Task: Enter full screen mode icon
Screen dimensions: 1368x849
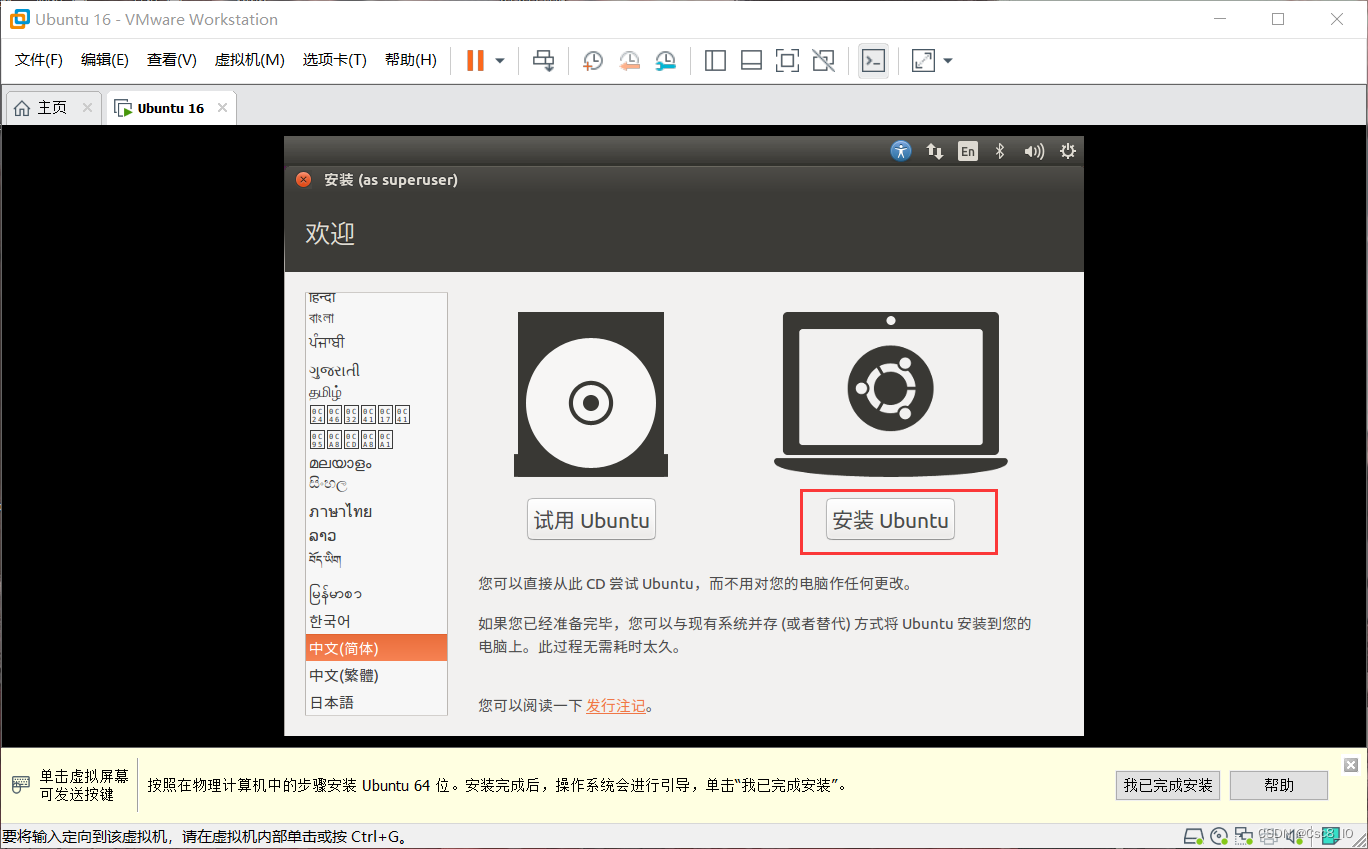Action: pos(787,61)
